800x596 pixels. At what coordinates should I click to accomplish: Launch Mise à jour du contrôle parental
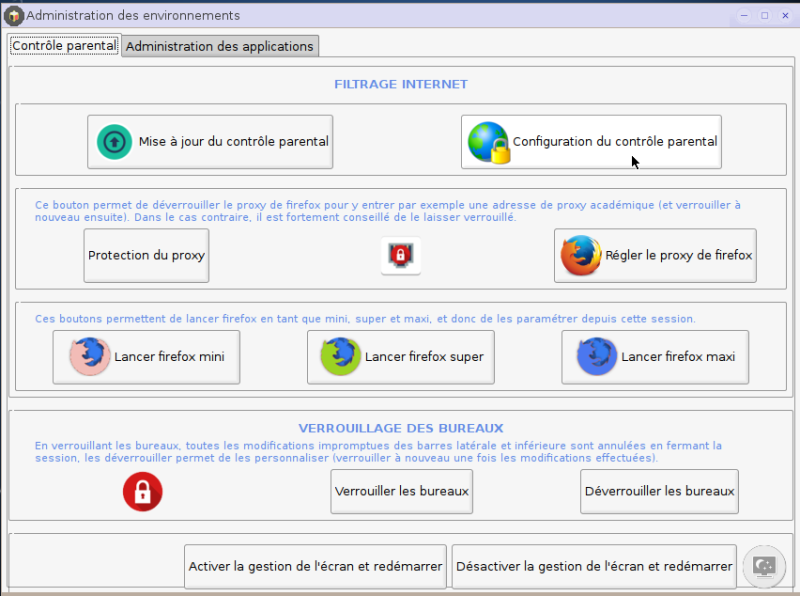pos(210,142)
